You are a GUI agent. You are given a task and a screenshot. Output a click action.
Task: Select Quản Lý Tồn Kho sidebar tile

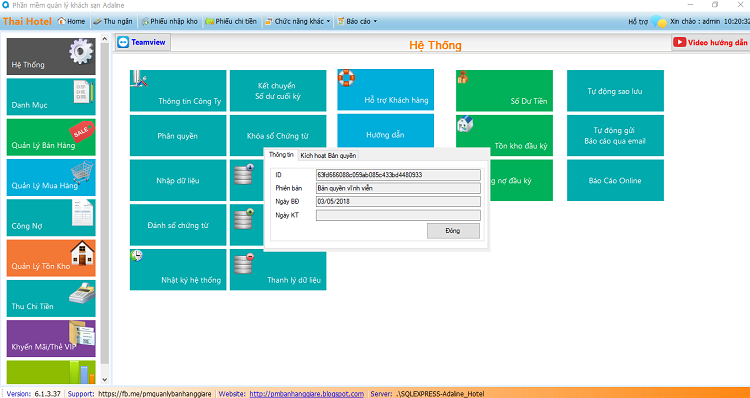[x=51, y=258]
